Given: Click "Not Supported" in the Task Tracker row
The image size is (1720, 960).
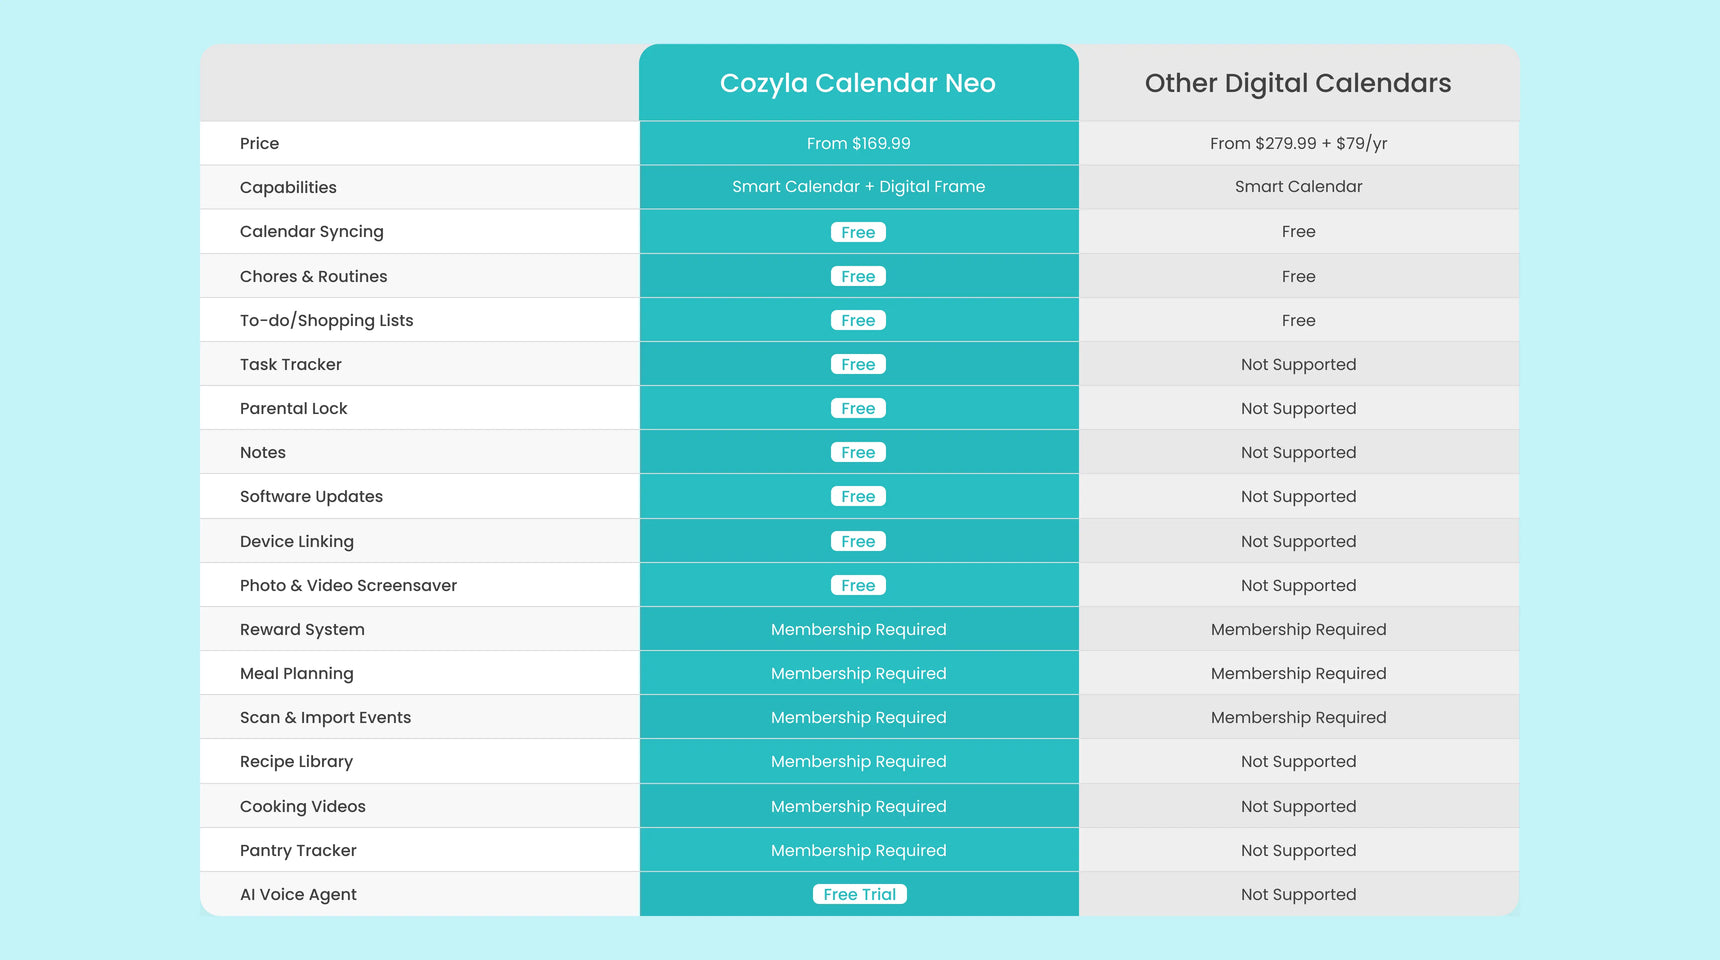Looking at the screenshot, I should tap(1299, 364).
